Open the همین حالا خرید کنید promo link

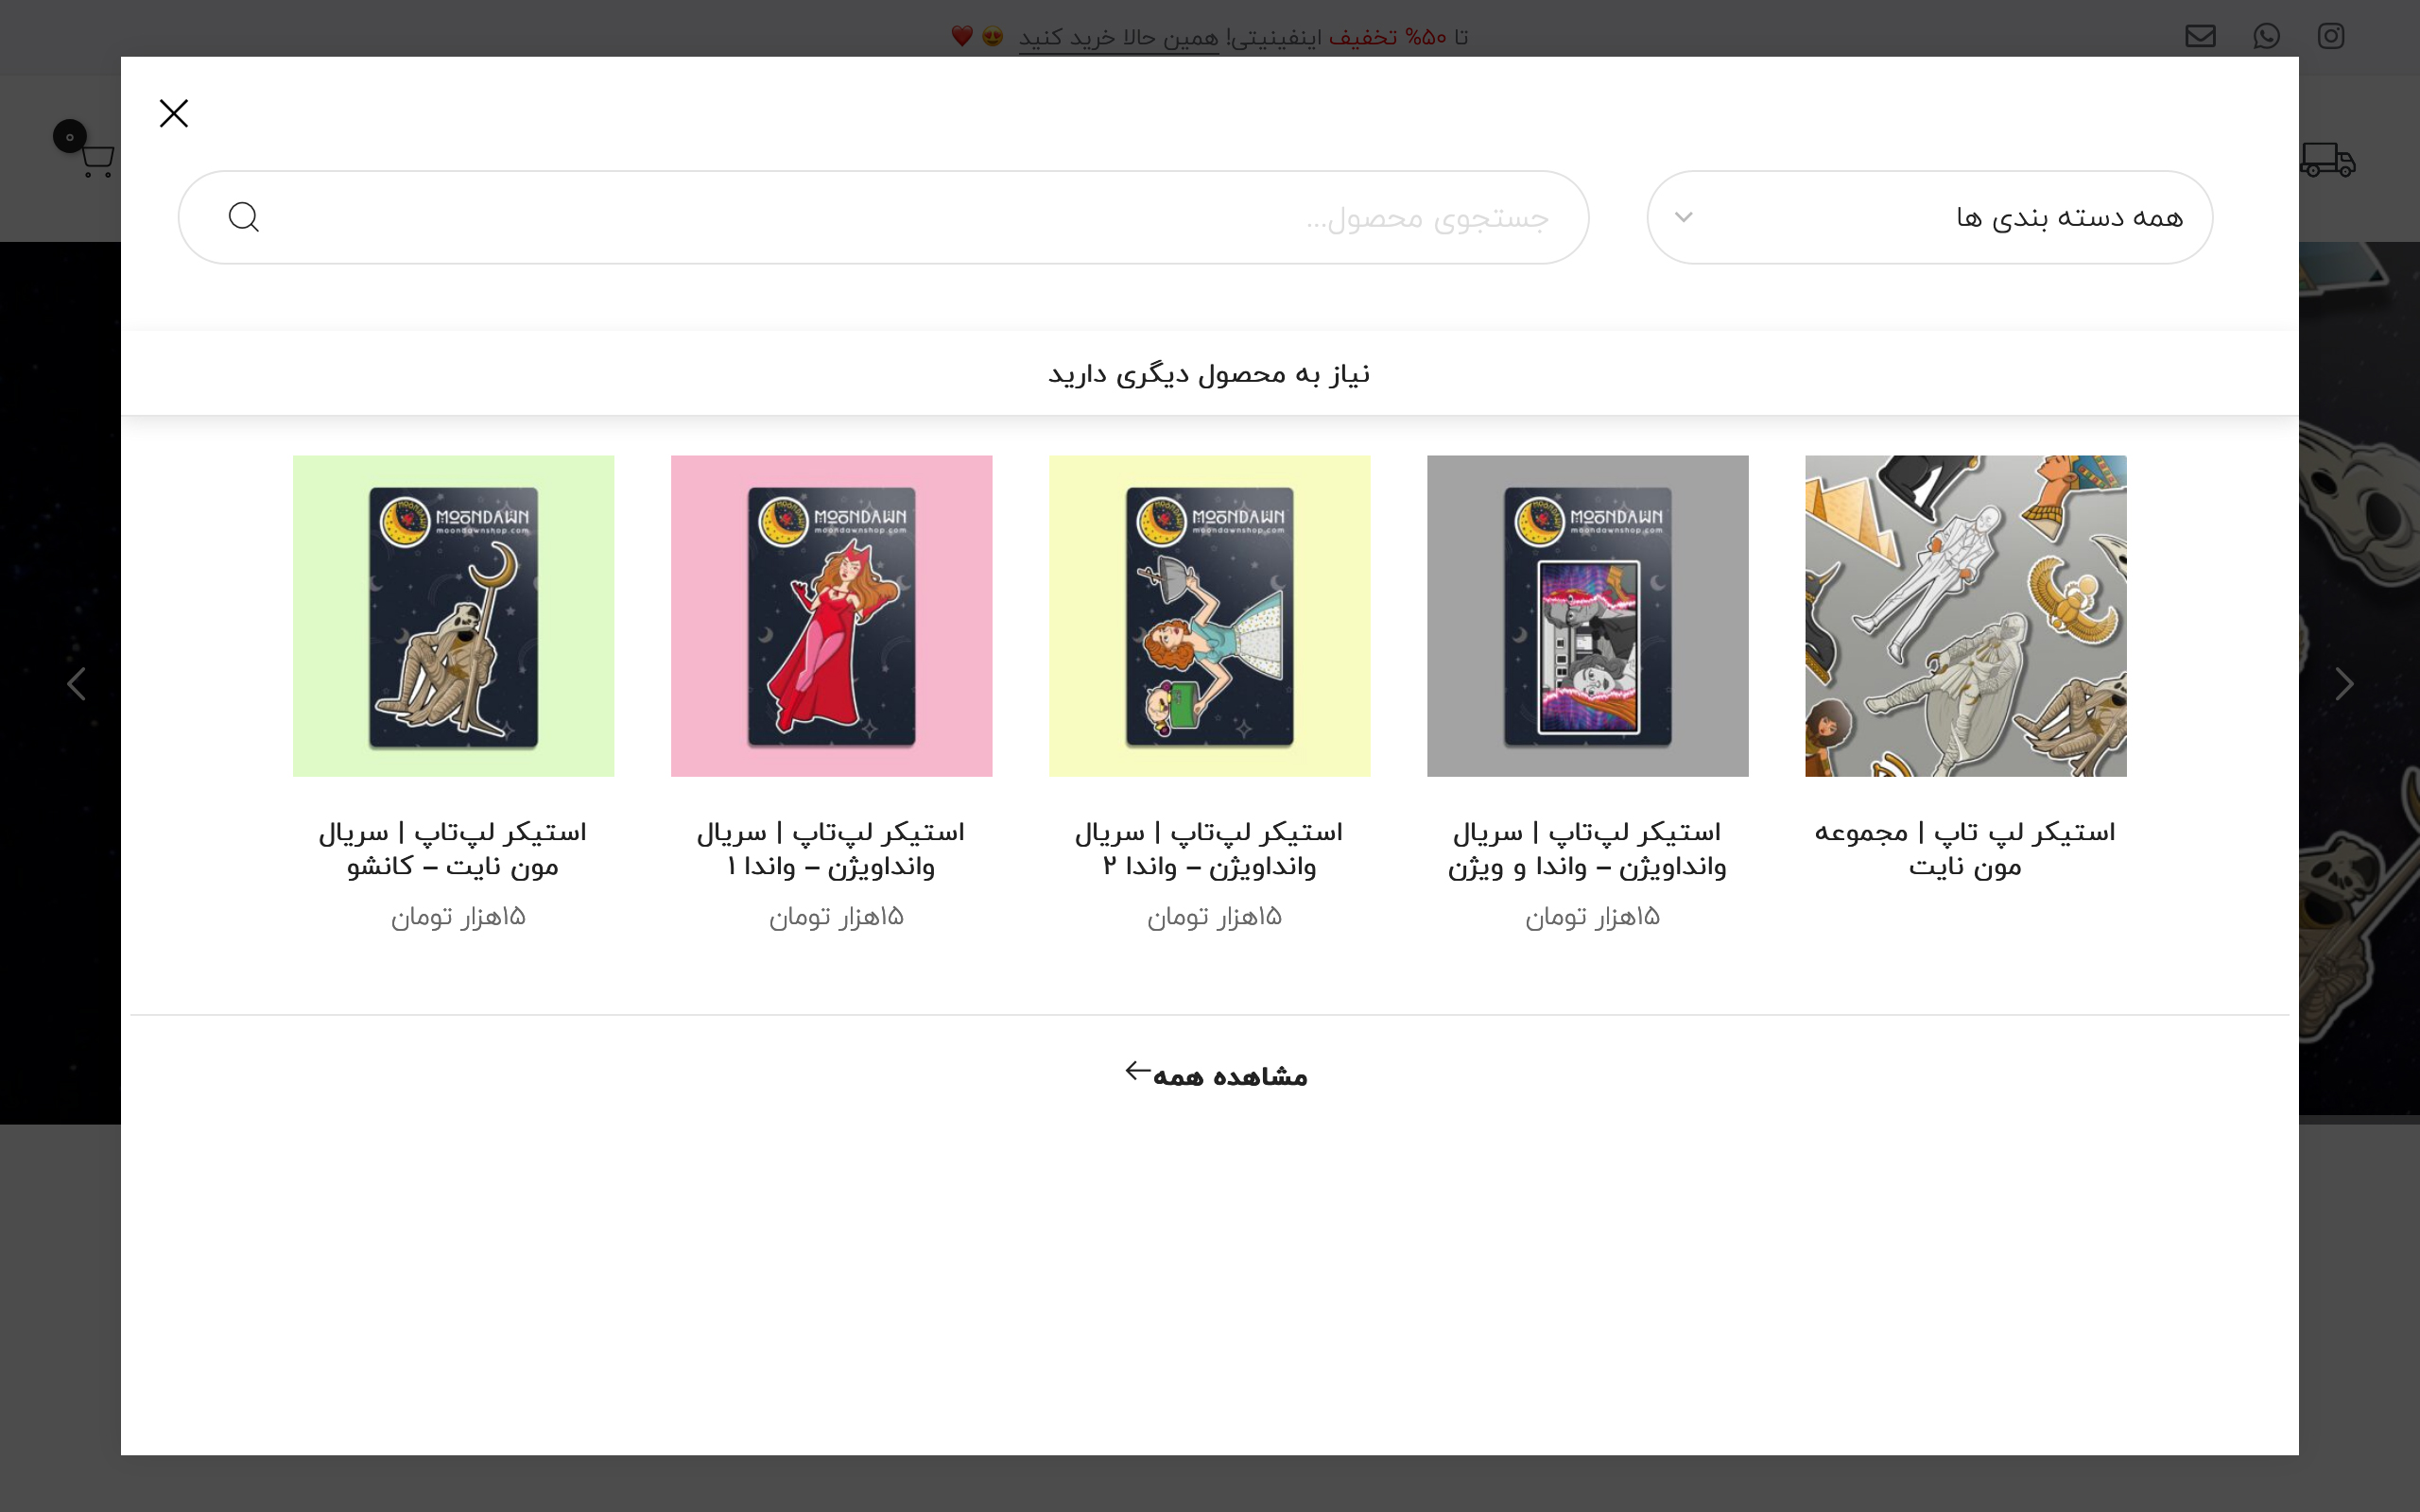tap(1119, 38)
